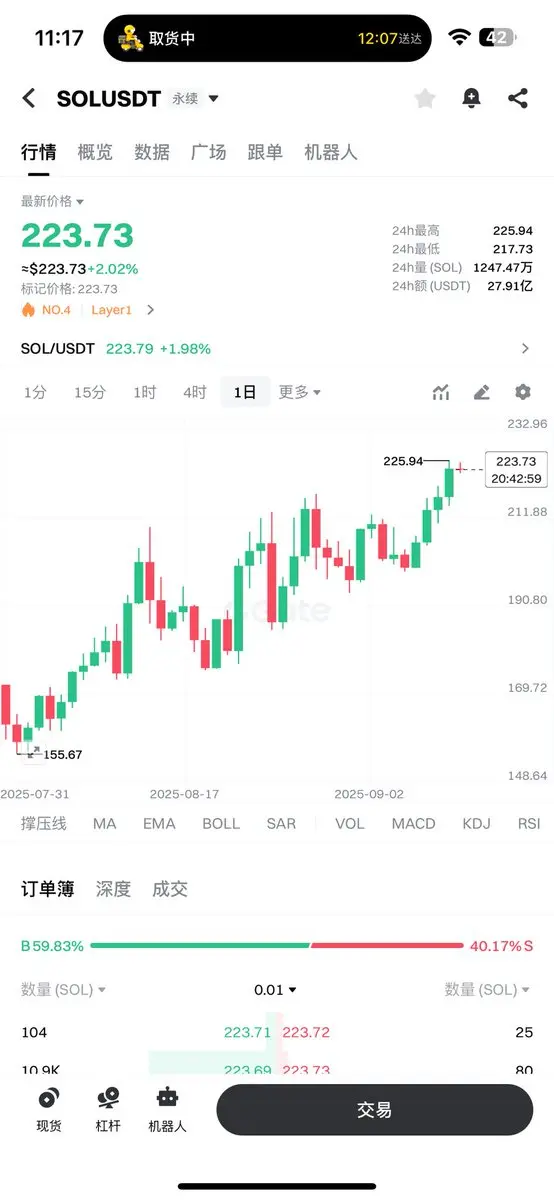
Task: Open chart indicators icon
Action: pos(440,392)
